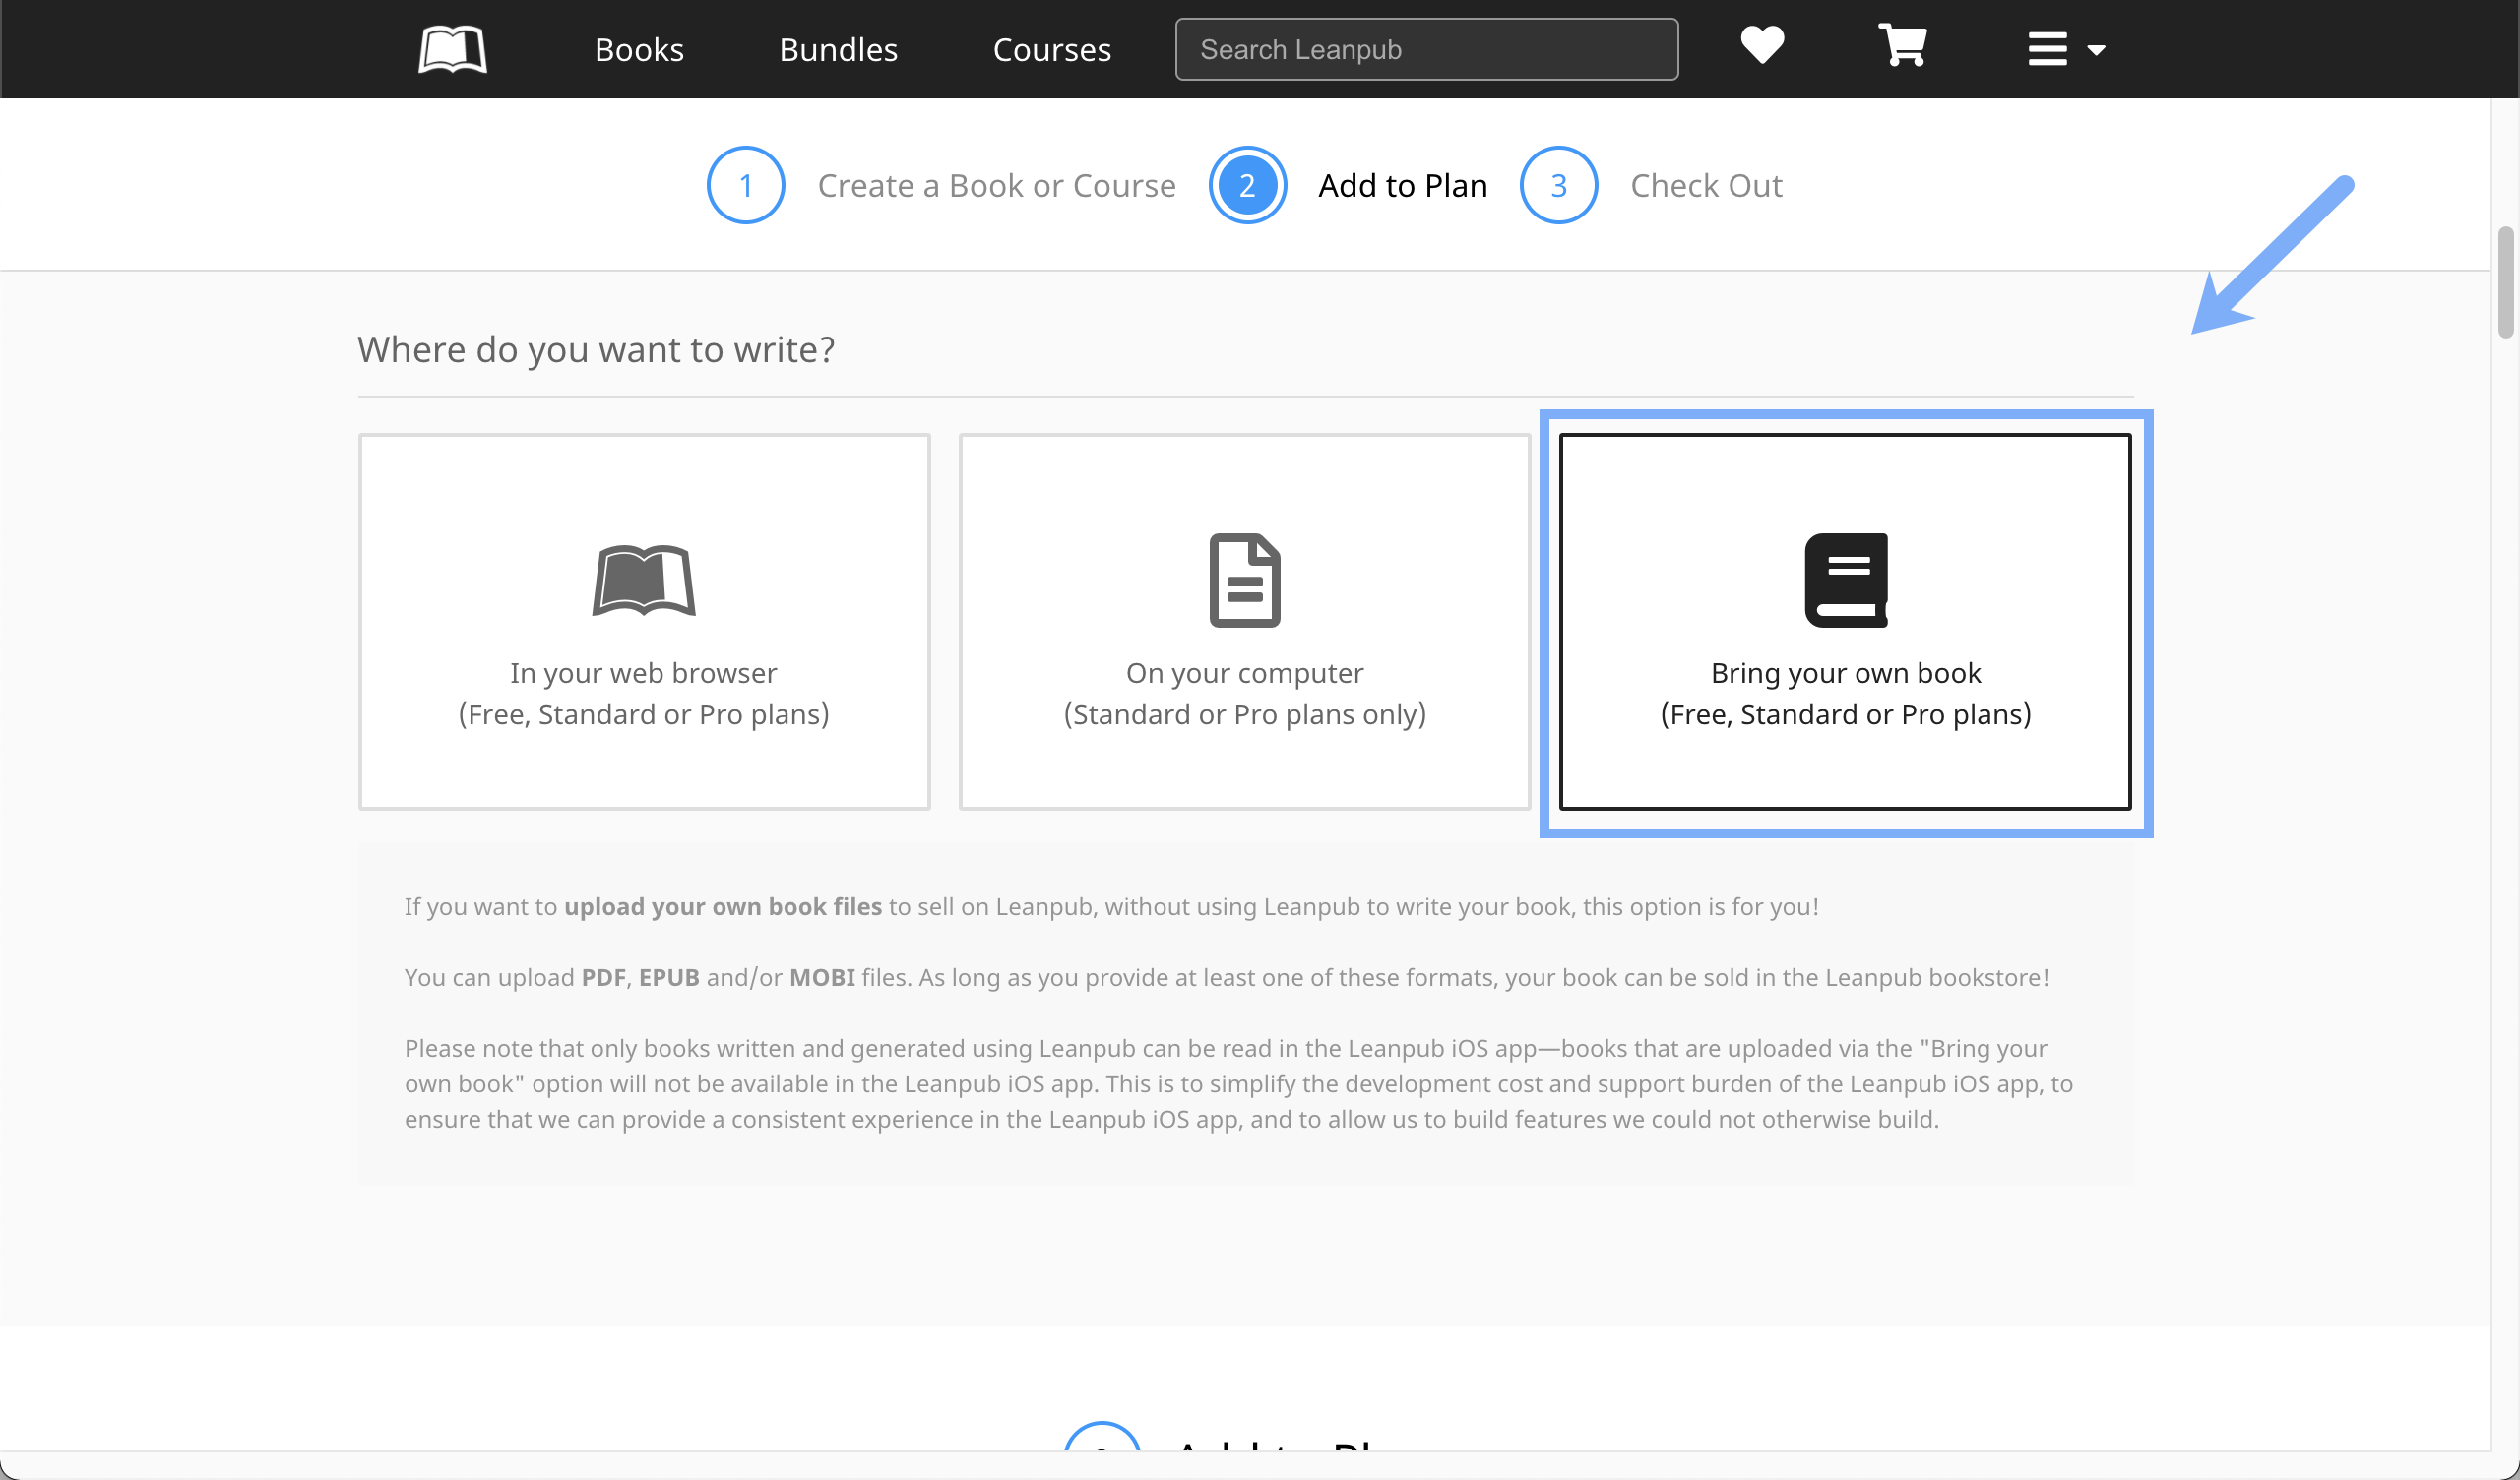
Task: Open the Books menu item
Action: (x=639, y=49)
